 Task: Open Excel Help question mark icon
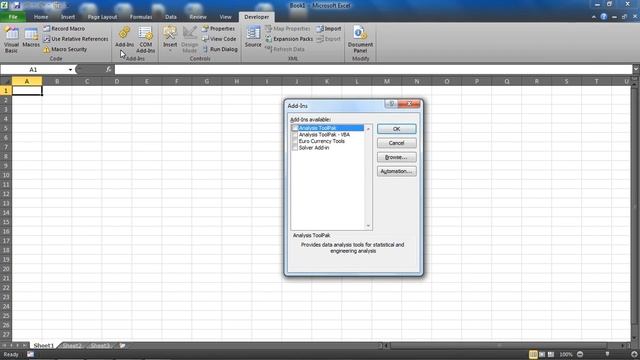point(604,17)
